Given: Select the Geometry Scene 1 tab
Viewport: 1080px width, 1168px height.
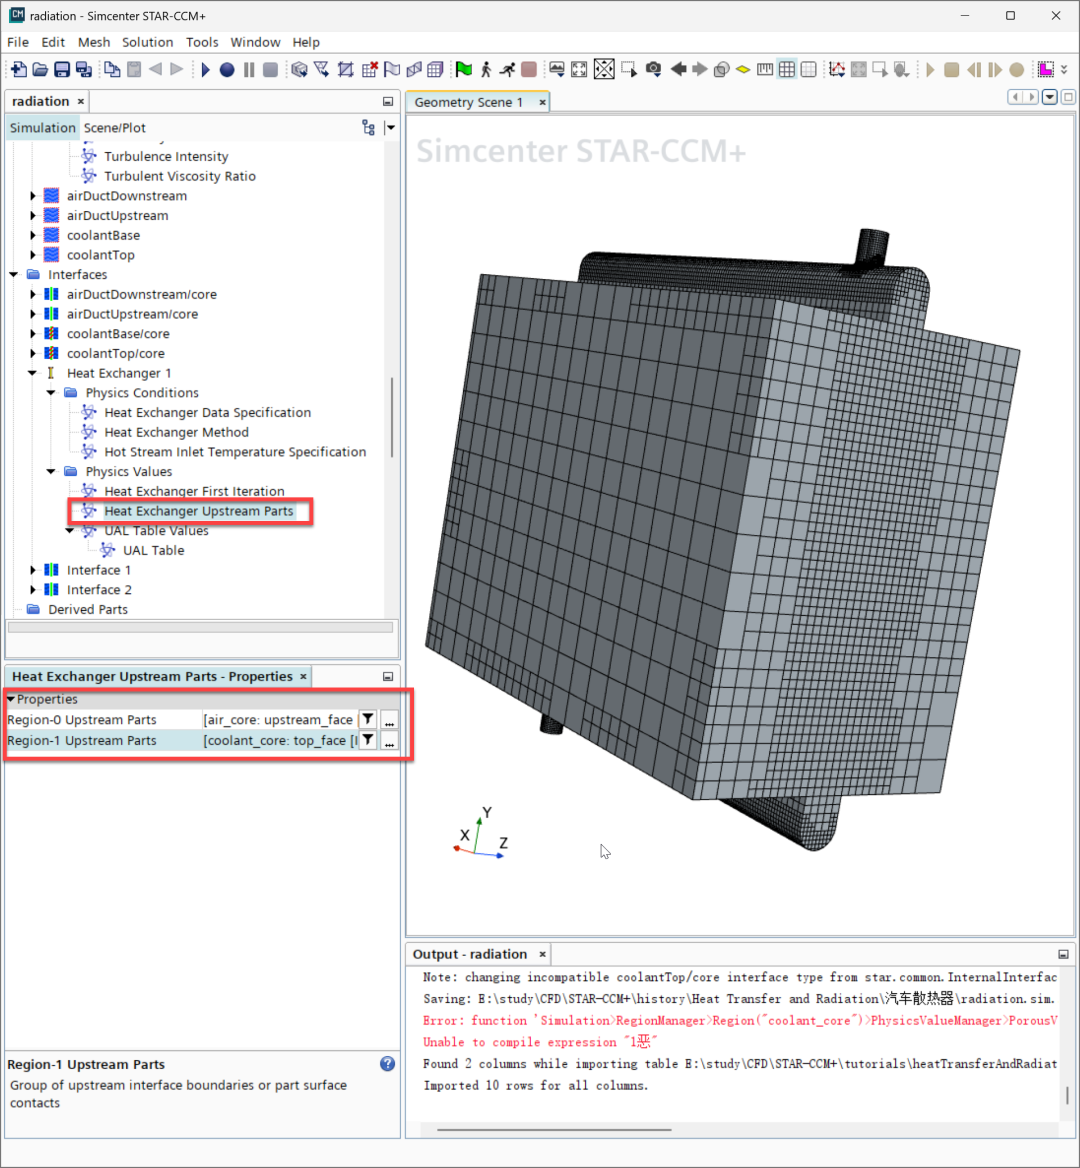Looking at the screenshot, I should point(468,102).
